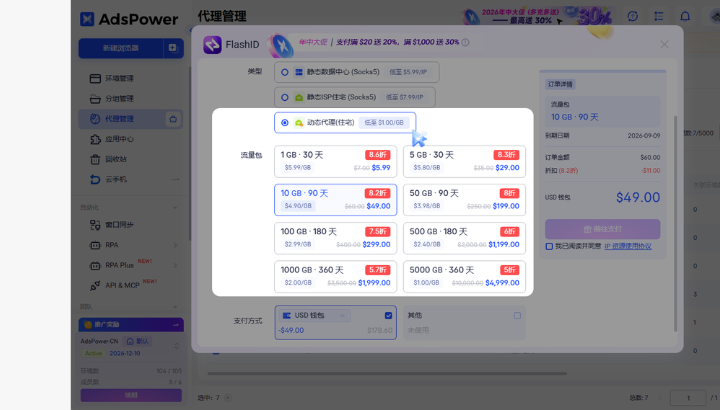Collapse the 团队 section chevron

[x=175, y=307]
